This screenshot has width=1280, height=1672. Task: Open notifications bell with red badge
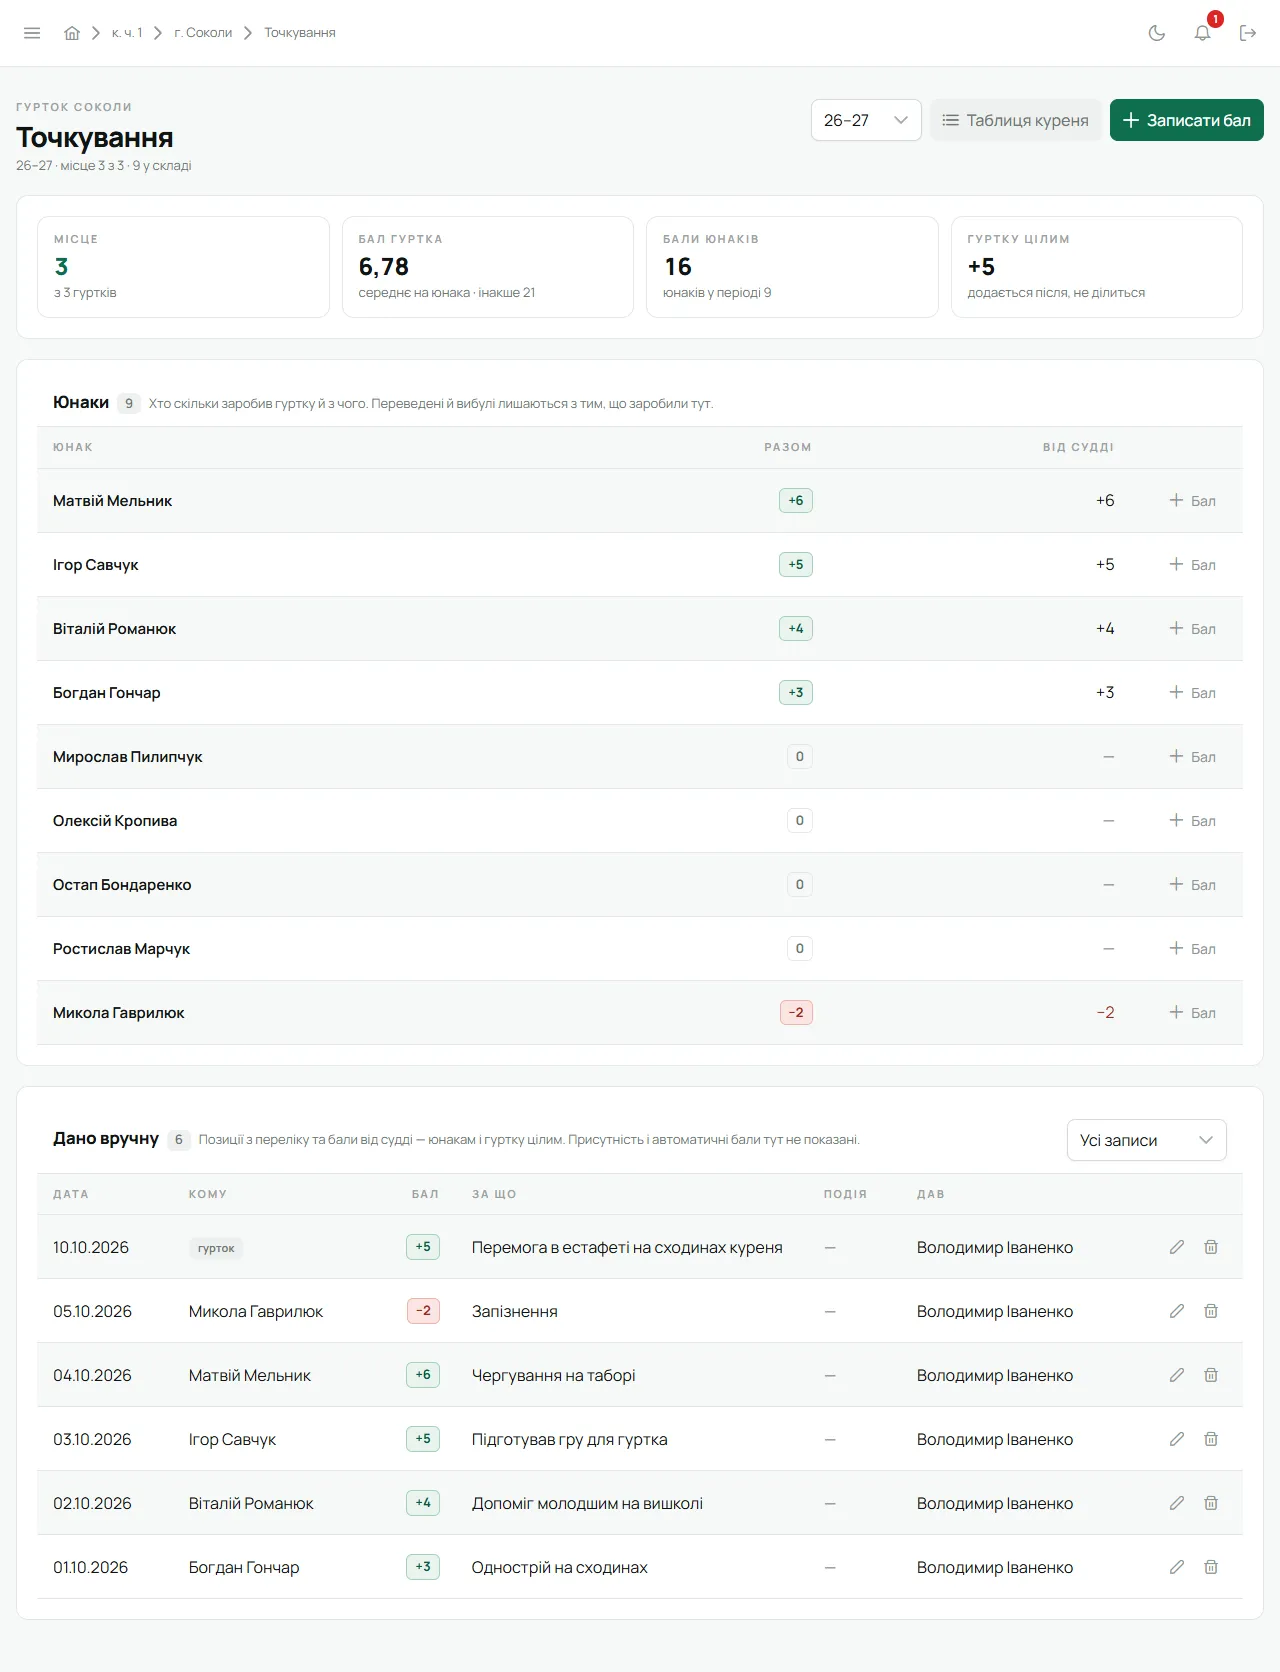tap(1203, 33)
